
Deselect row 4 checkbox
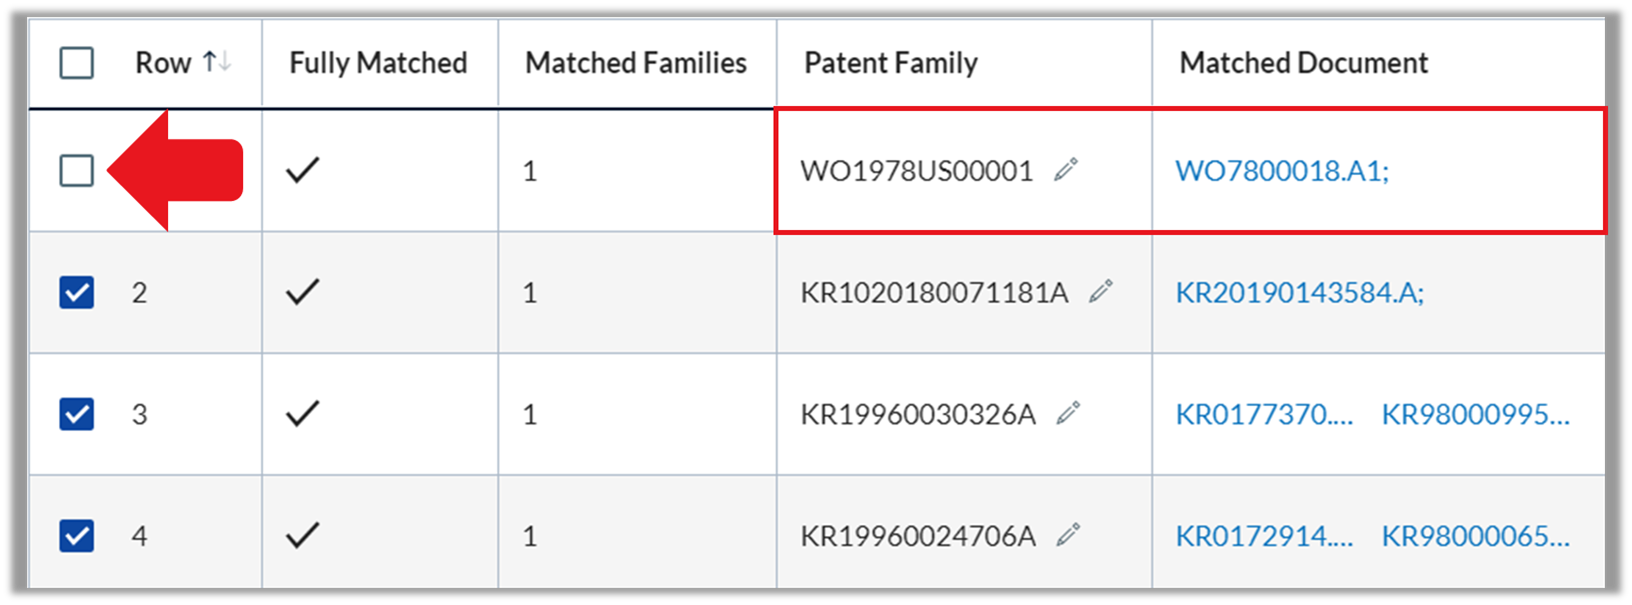[x=77, y=536]
